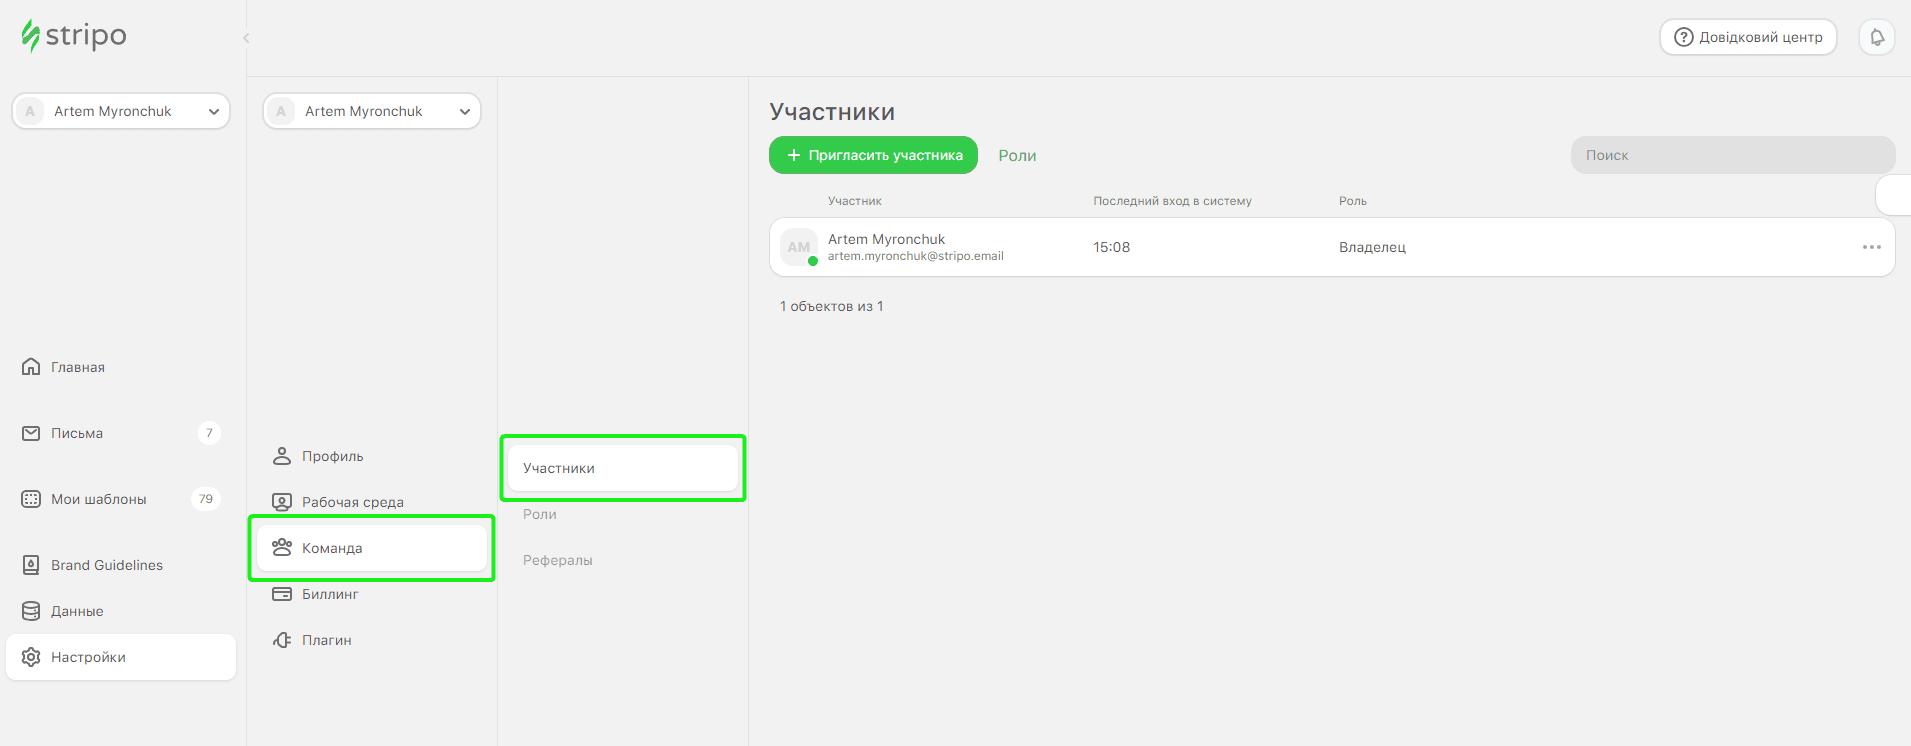1911x746 pixels.
Task: Click the Мои шаблоны templates icon
Action: click(x=31, y=499)
